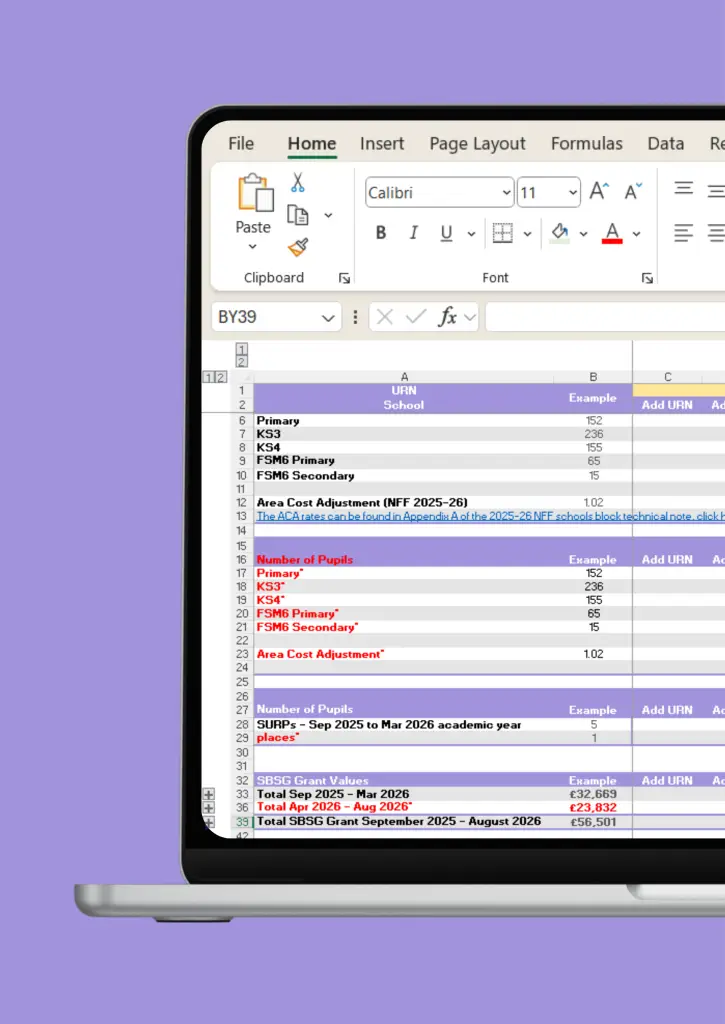Show row outline level 1

click(x=209, y=377)
